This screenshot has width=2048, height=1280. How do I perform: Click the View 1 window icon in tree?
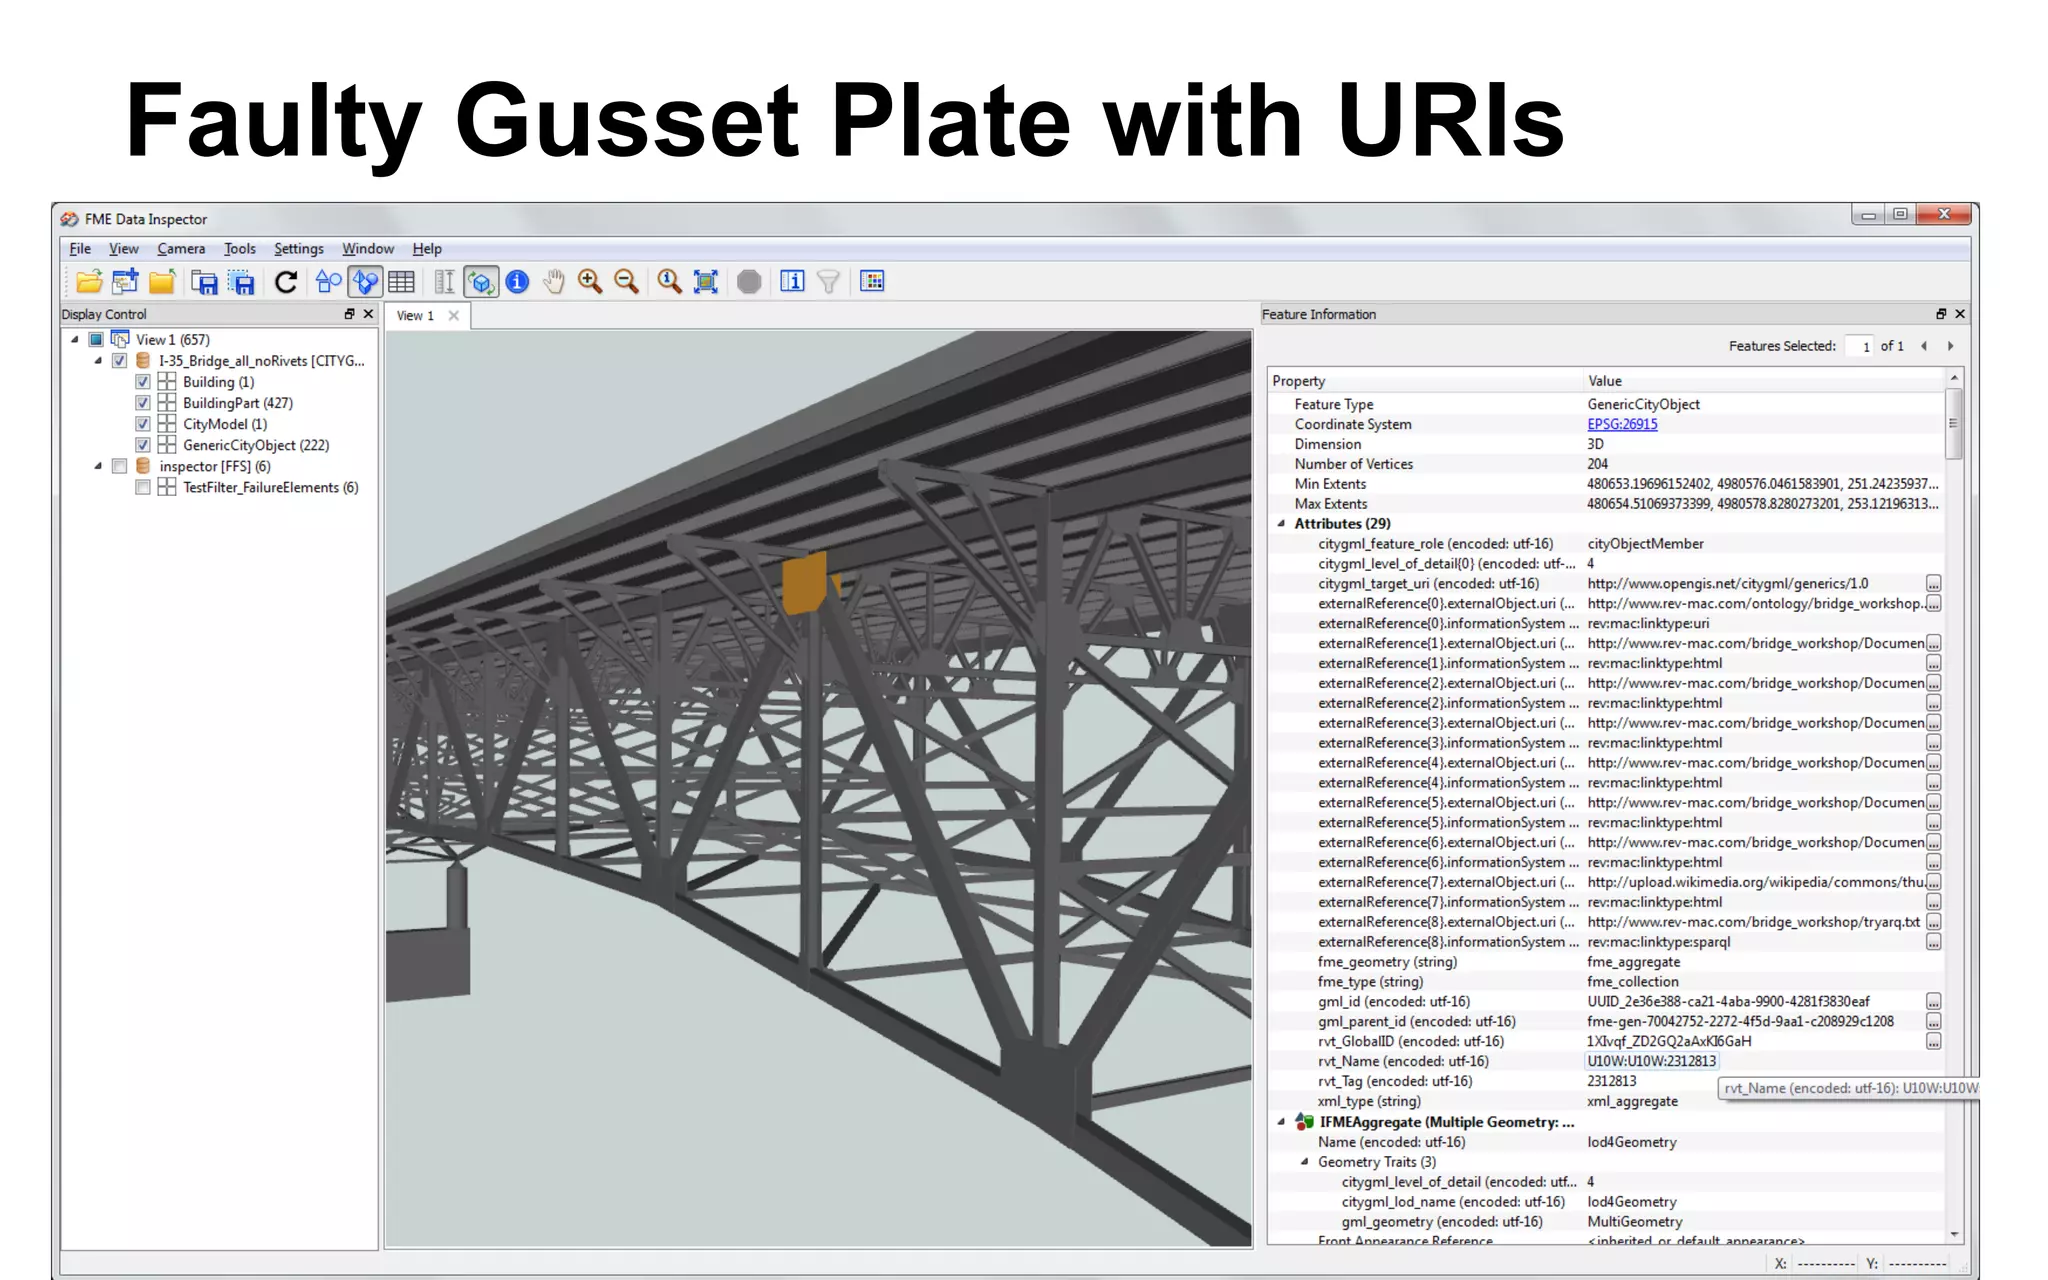pos(120,339)
